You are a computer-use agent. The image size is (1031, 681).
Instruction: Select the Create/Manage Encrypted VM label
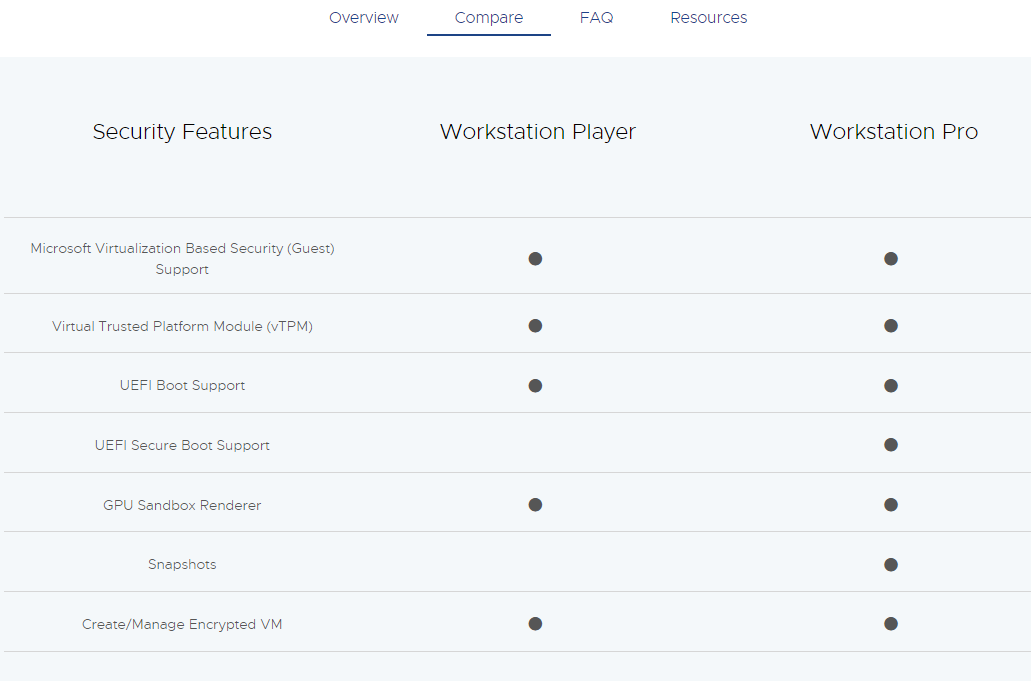click(x=182, y=624)
